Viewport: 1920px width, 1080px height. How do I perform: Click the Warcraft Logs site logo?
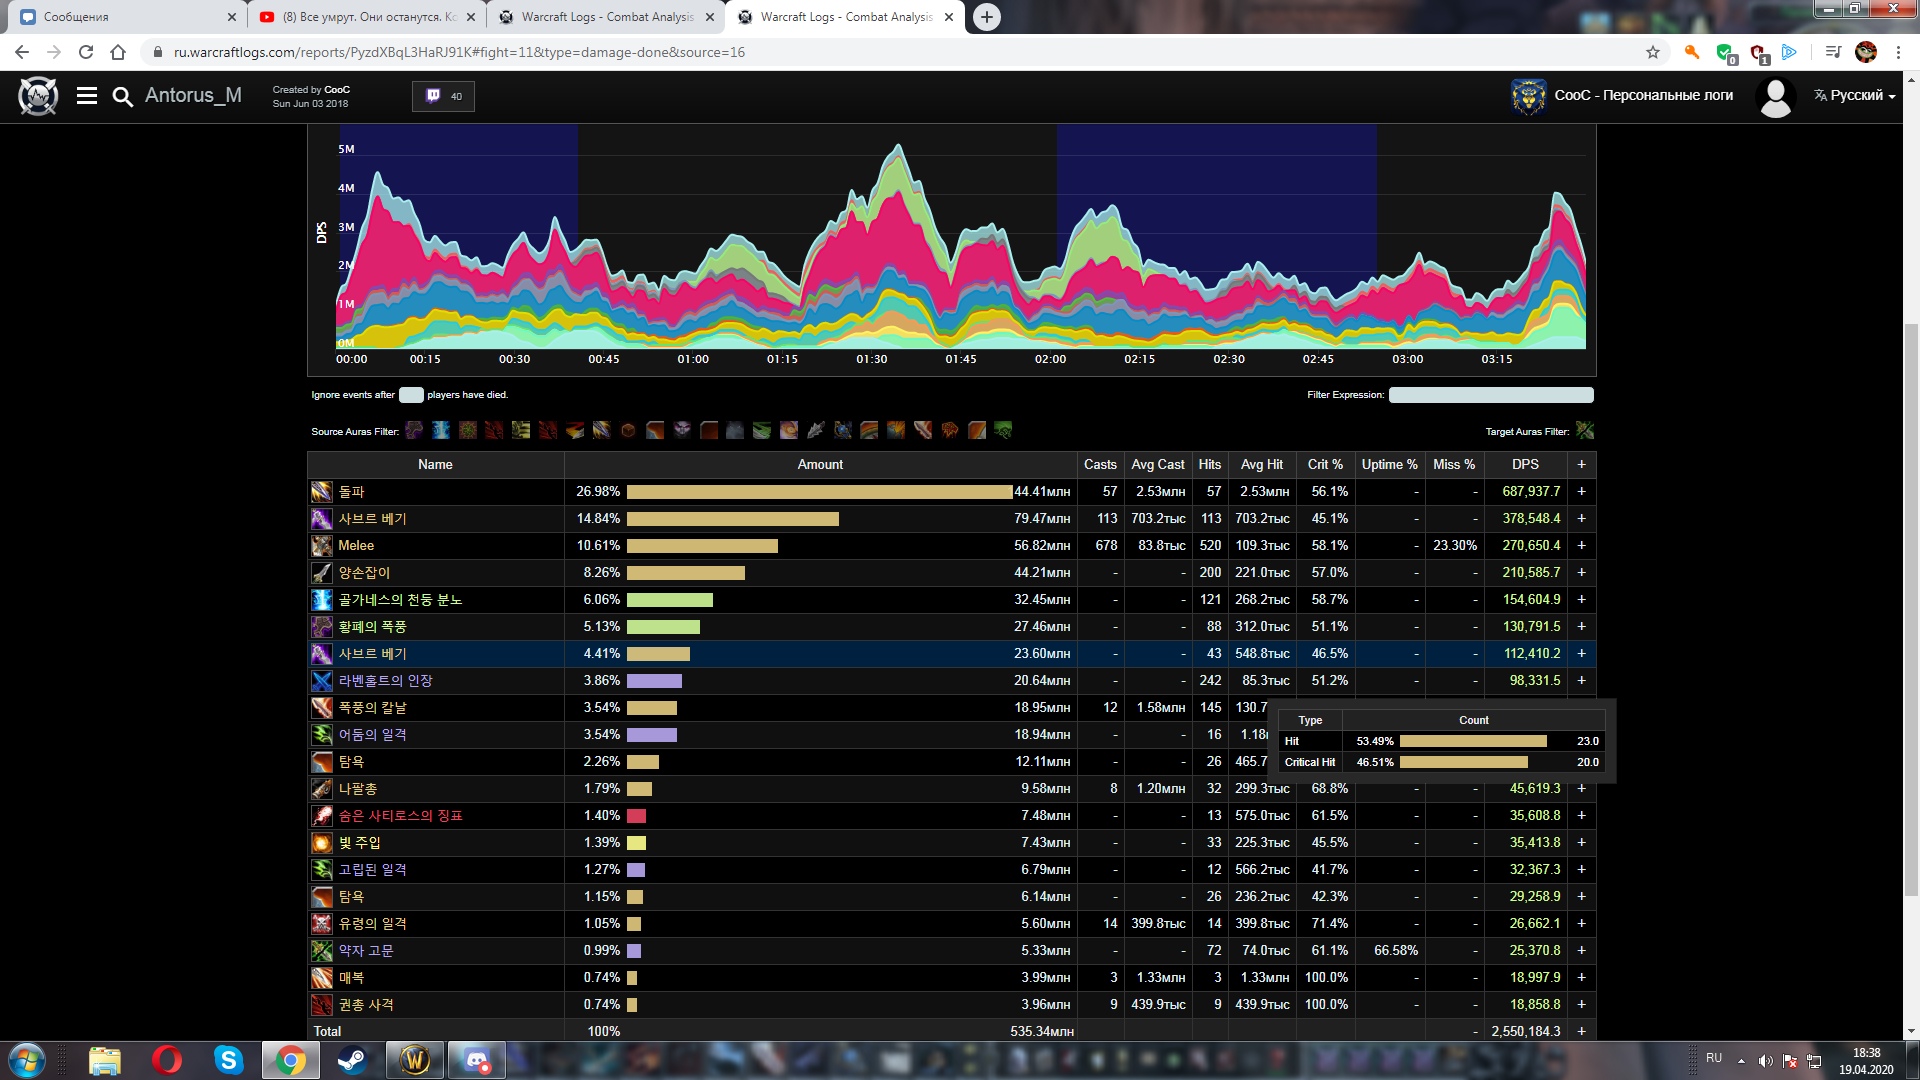tap(38, 96)
